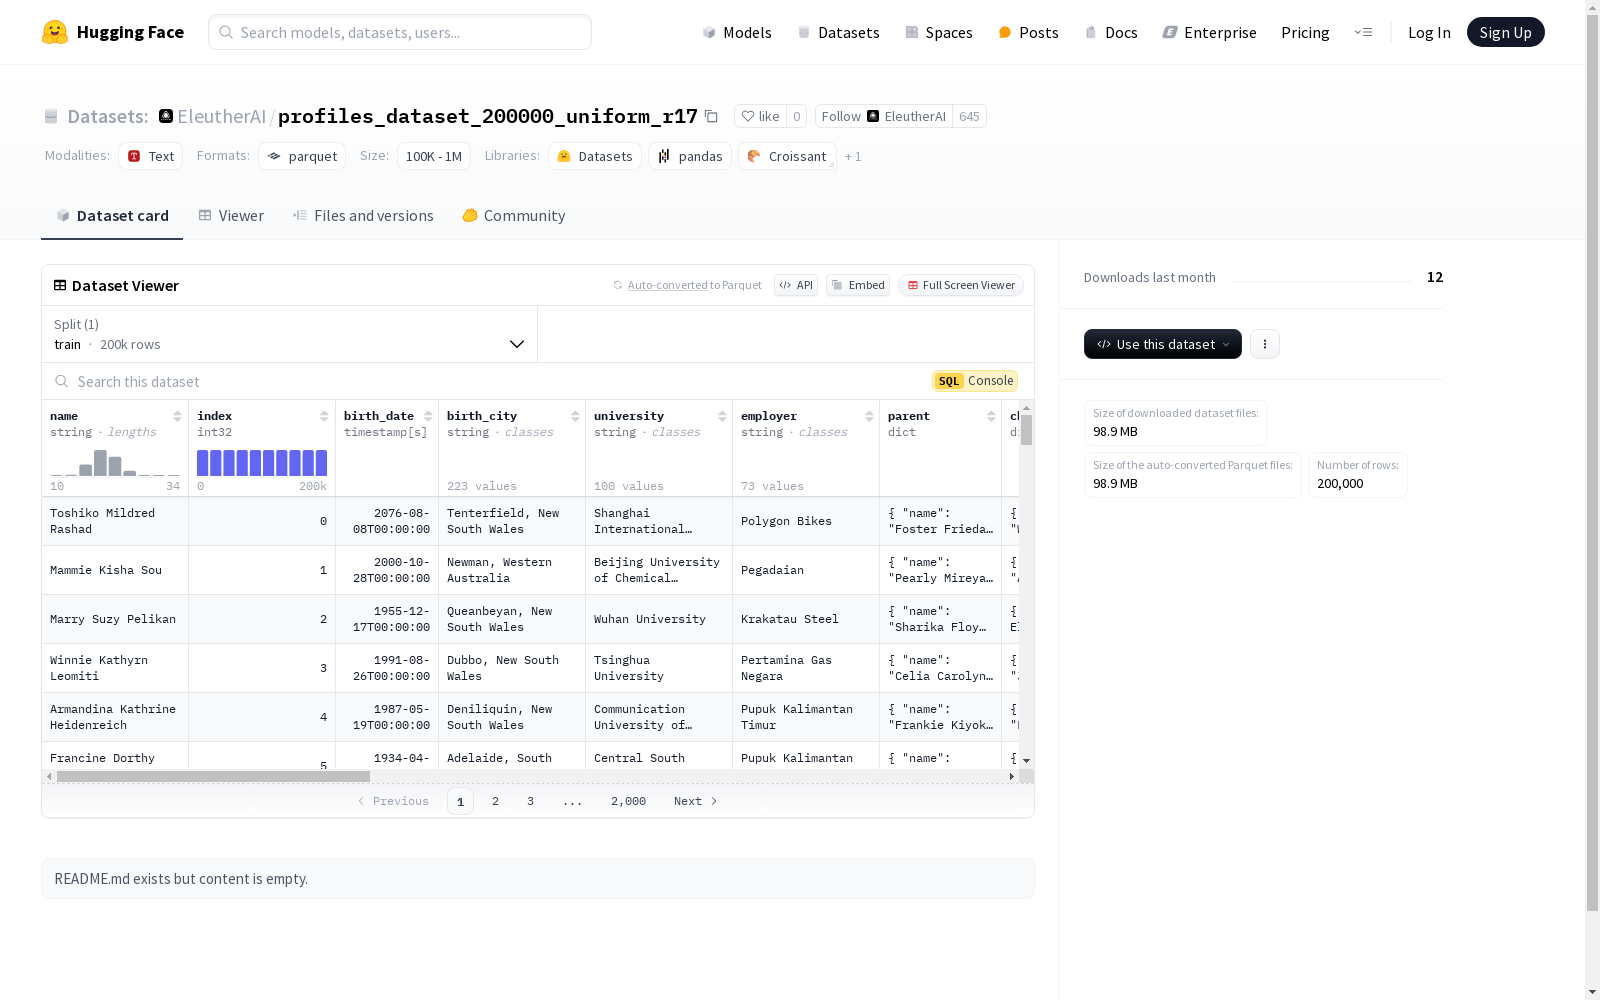Screen dimensions: 1600x1000
Task: Click the Croissant library tag
Action: (x=787, y=156)
